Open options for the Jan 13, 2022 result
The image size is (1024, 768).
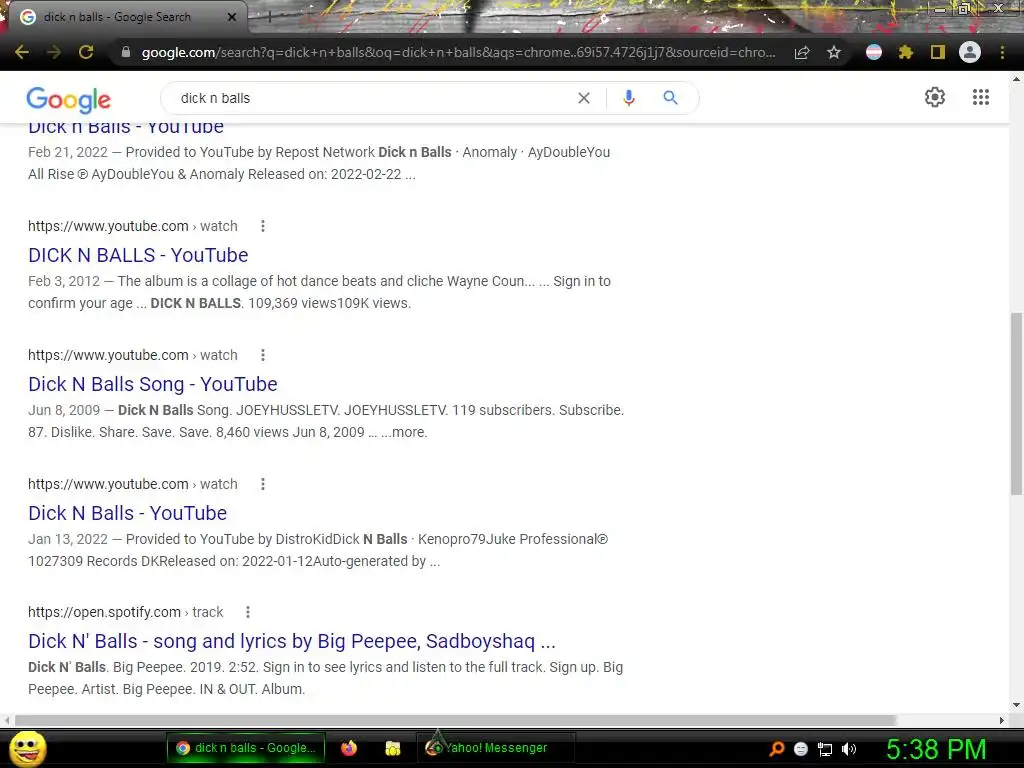pyautogui.click(x=263, y=484)
